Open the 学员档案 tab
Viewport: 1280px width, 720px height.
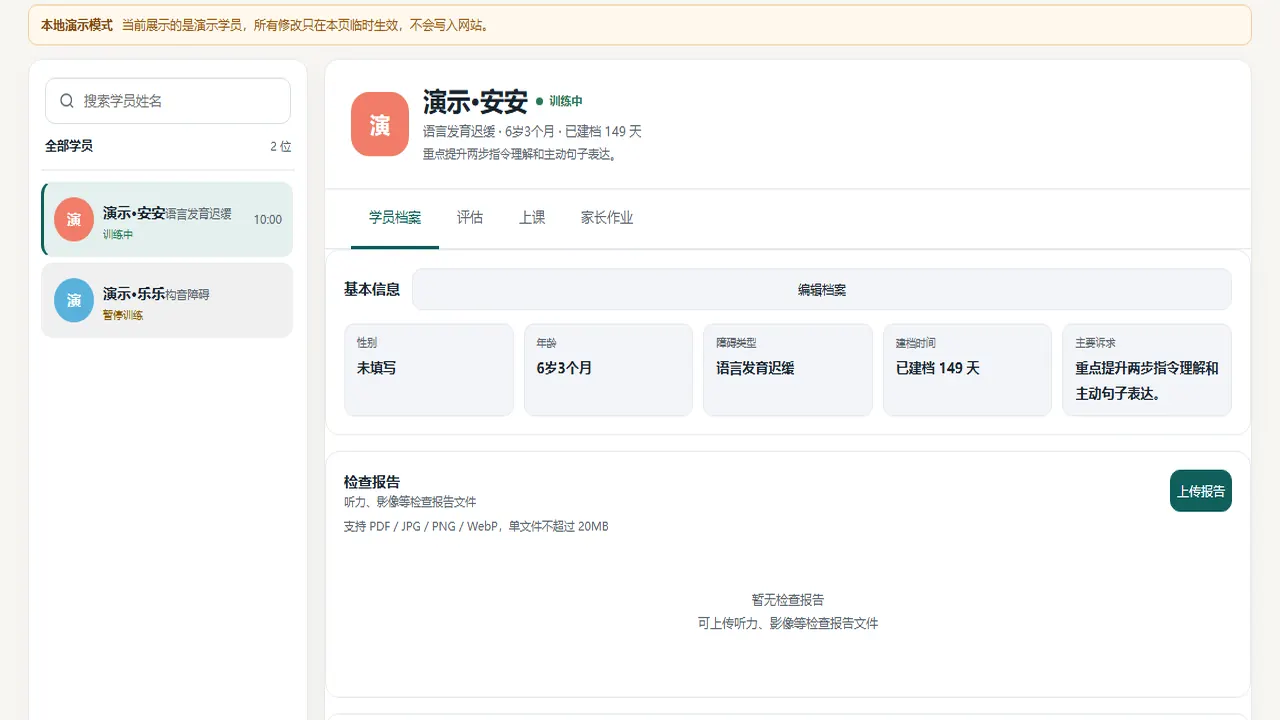coord(395,217)
